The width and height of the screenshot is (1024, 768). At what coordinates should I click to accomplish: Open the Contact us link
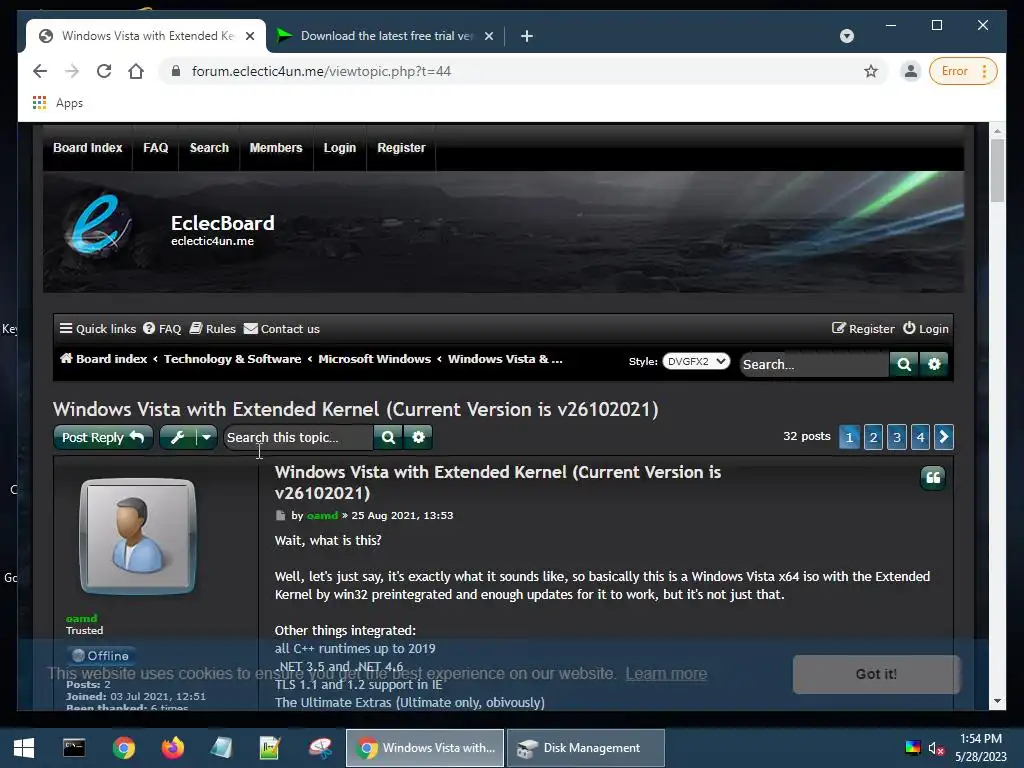pyautogui.click(x=281, y=328)
